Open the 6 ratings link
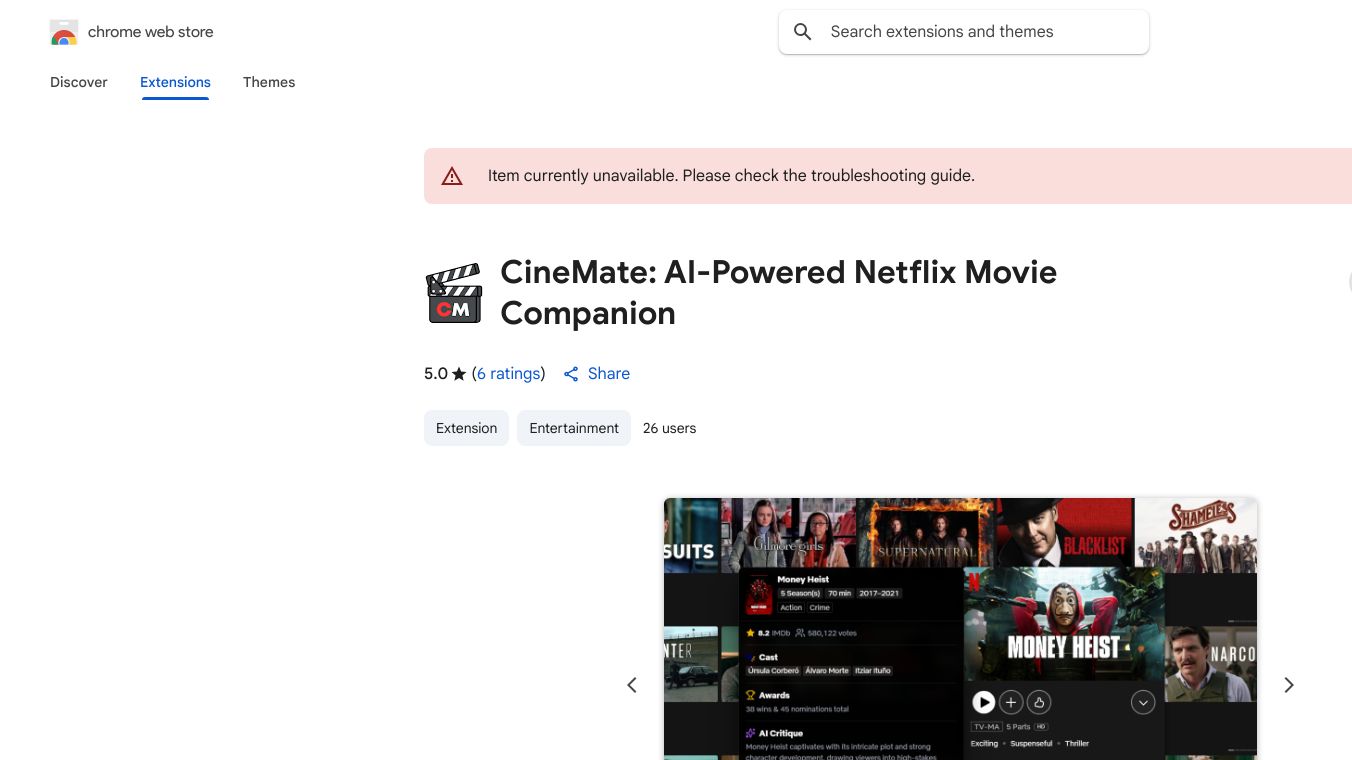The width and height of the screenshot is (1352, 760). click(509, 374)
